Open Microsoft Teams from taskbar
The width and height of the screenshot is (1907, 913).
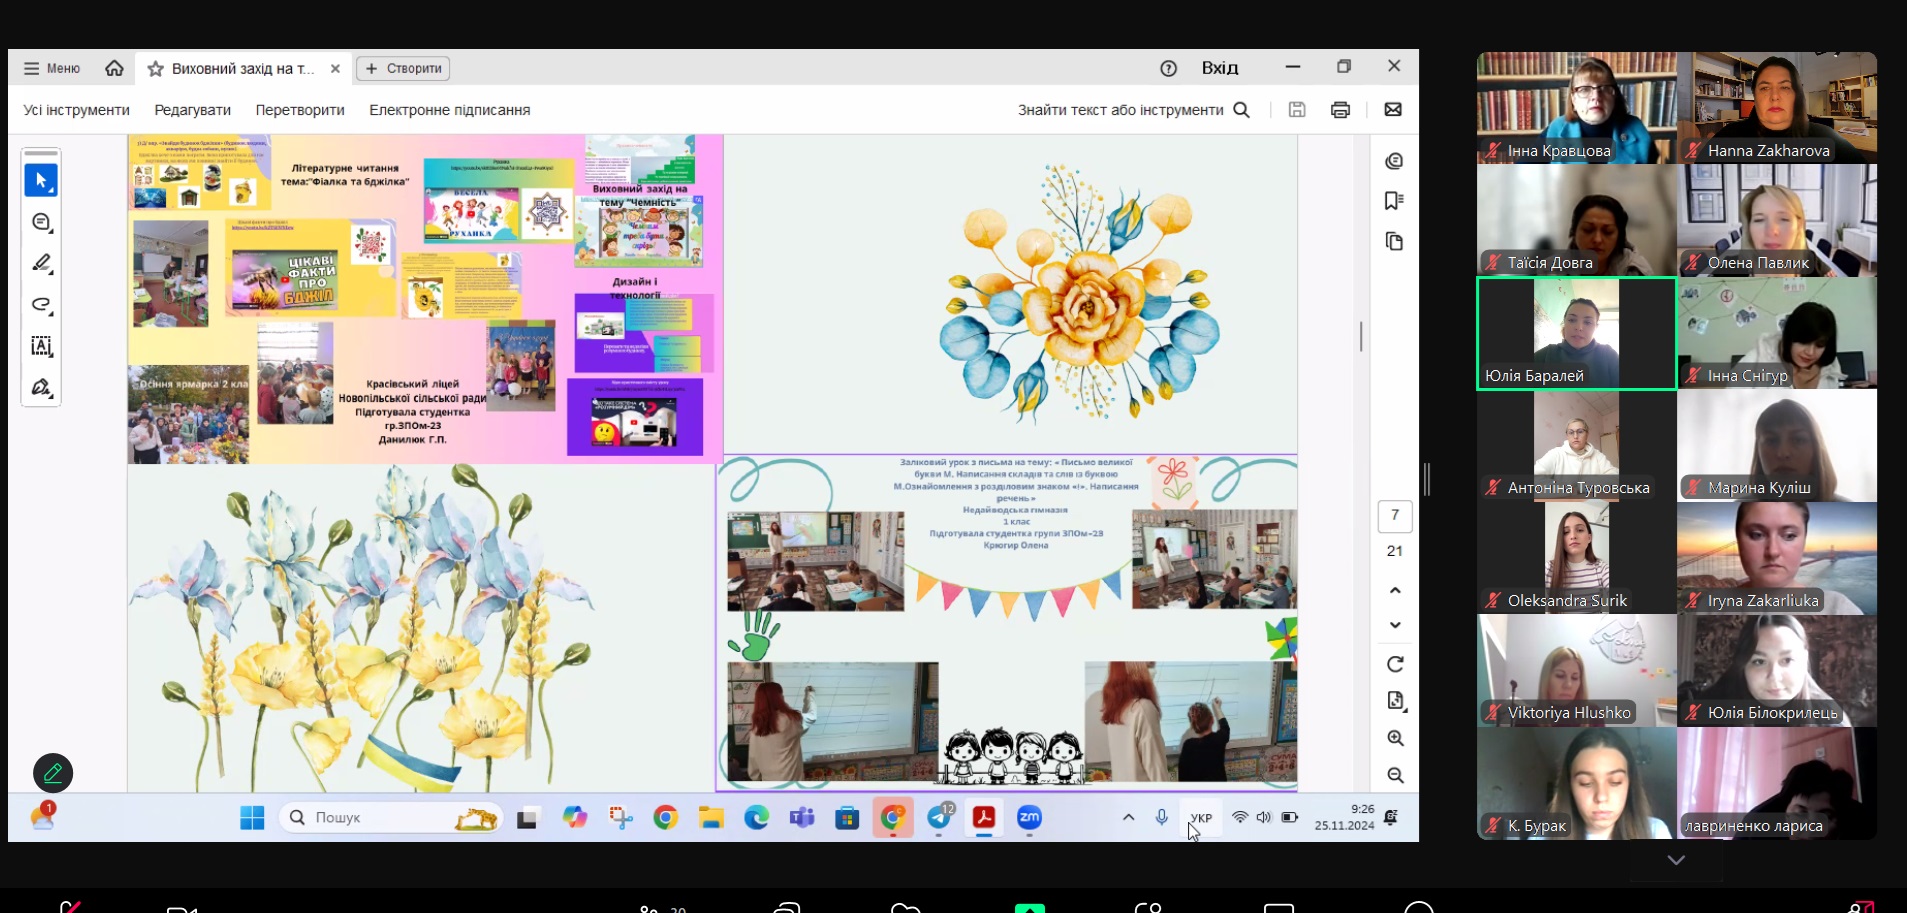[802, 818]
